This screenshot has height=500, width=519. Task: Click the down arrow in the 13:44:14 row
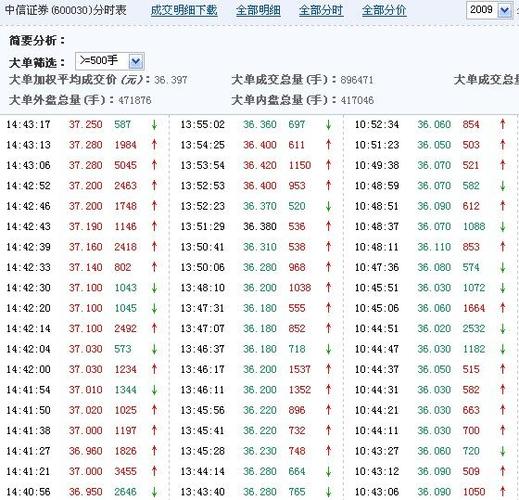(328, 471)
